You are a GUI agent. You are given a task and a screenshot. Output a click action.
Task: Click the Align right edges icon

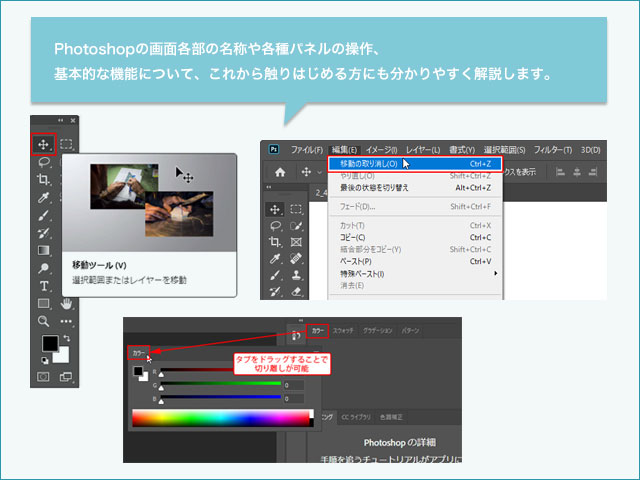[593, 172]
